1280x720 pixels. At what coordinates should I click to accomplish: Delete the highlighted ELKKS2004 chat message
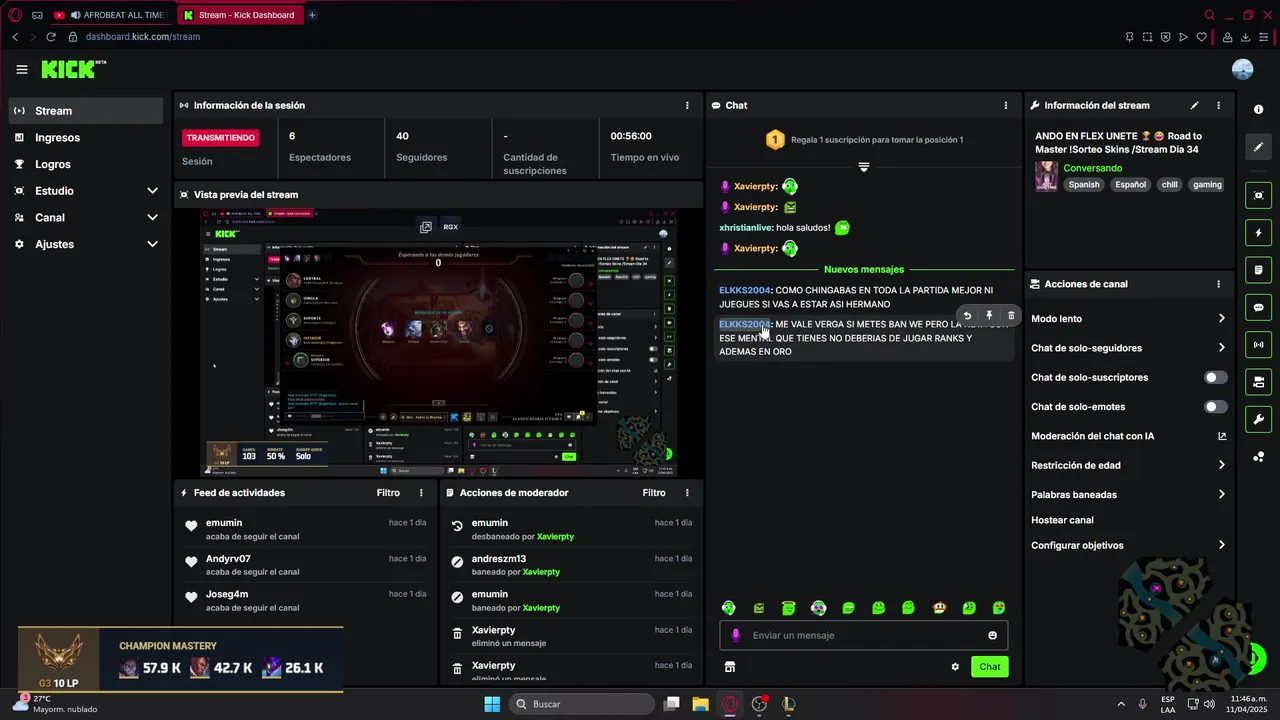point(1011,315)
